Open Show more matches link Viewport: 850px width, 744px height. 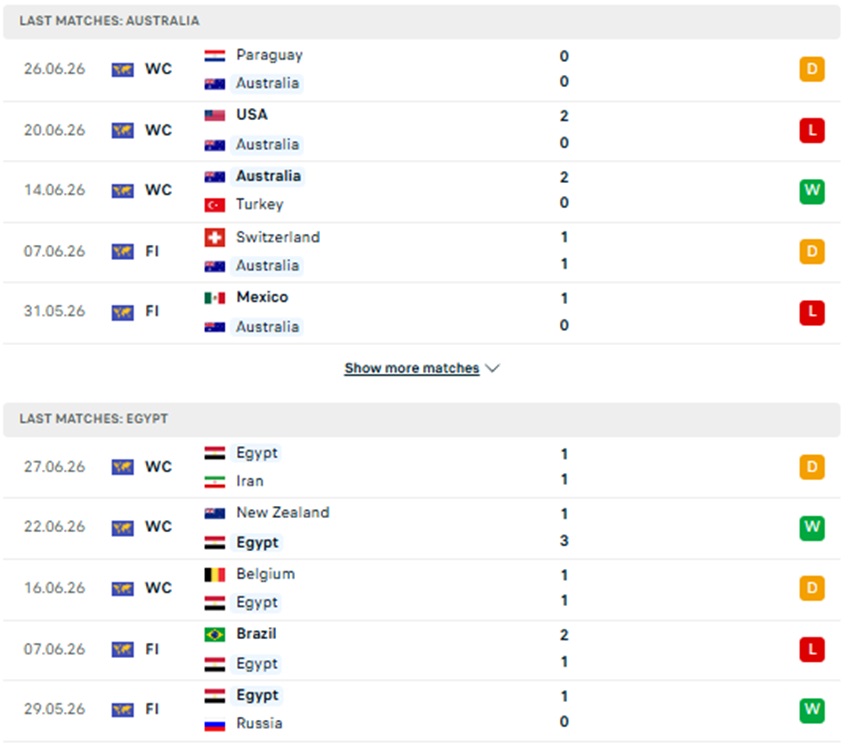411,368
